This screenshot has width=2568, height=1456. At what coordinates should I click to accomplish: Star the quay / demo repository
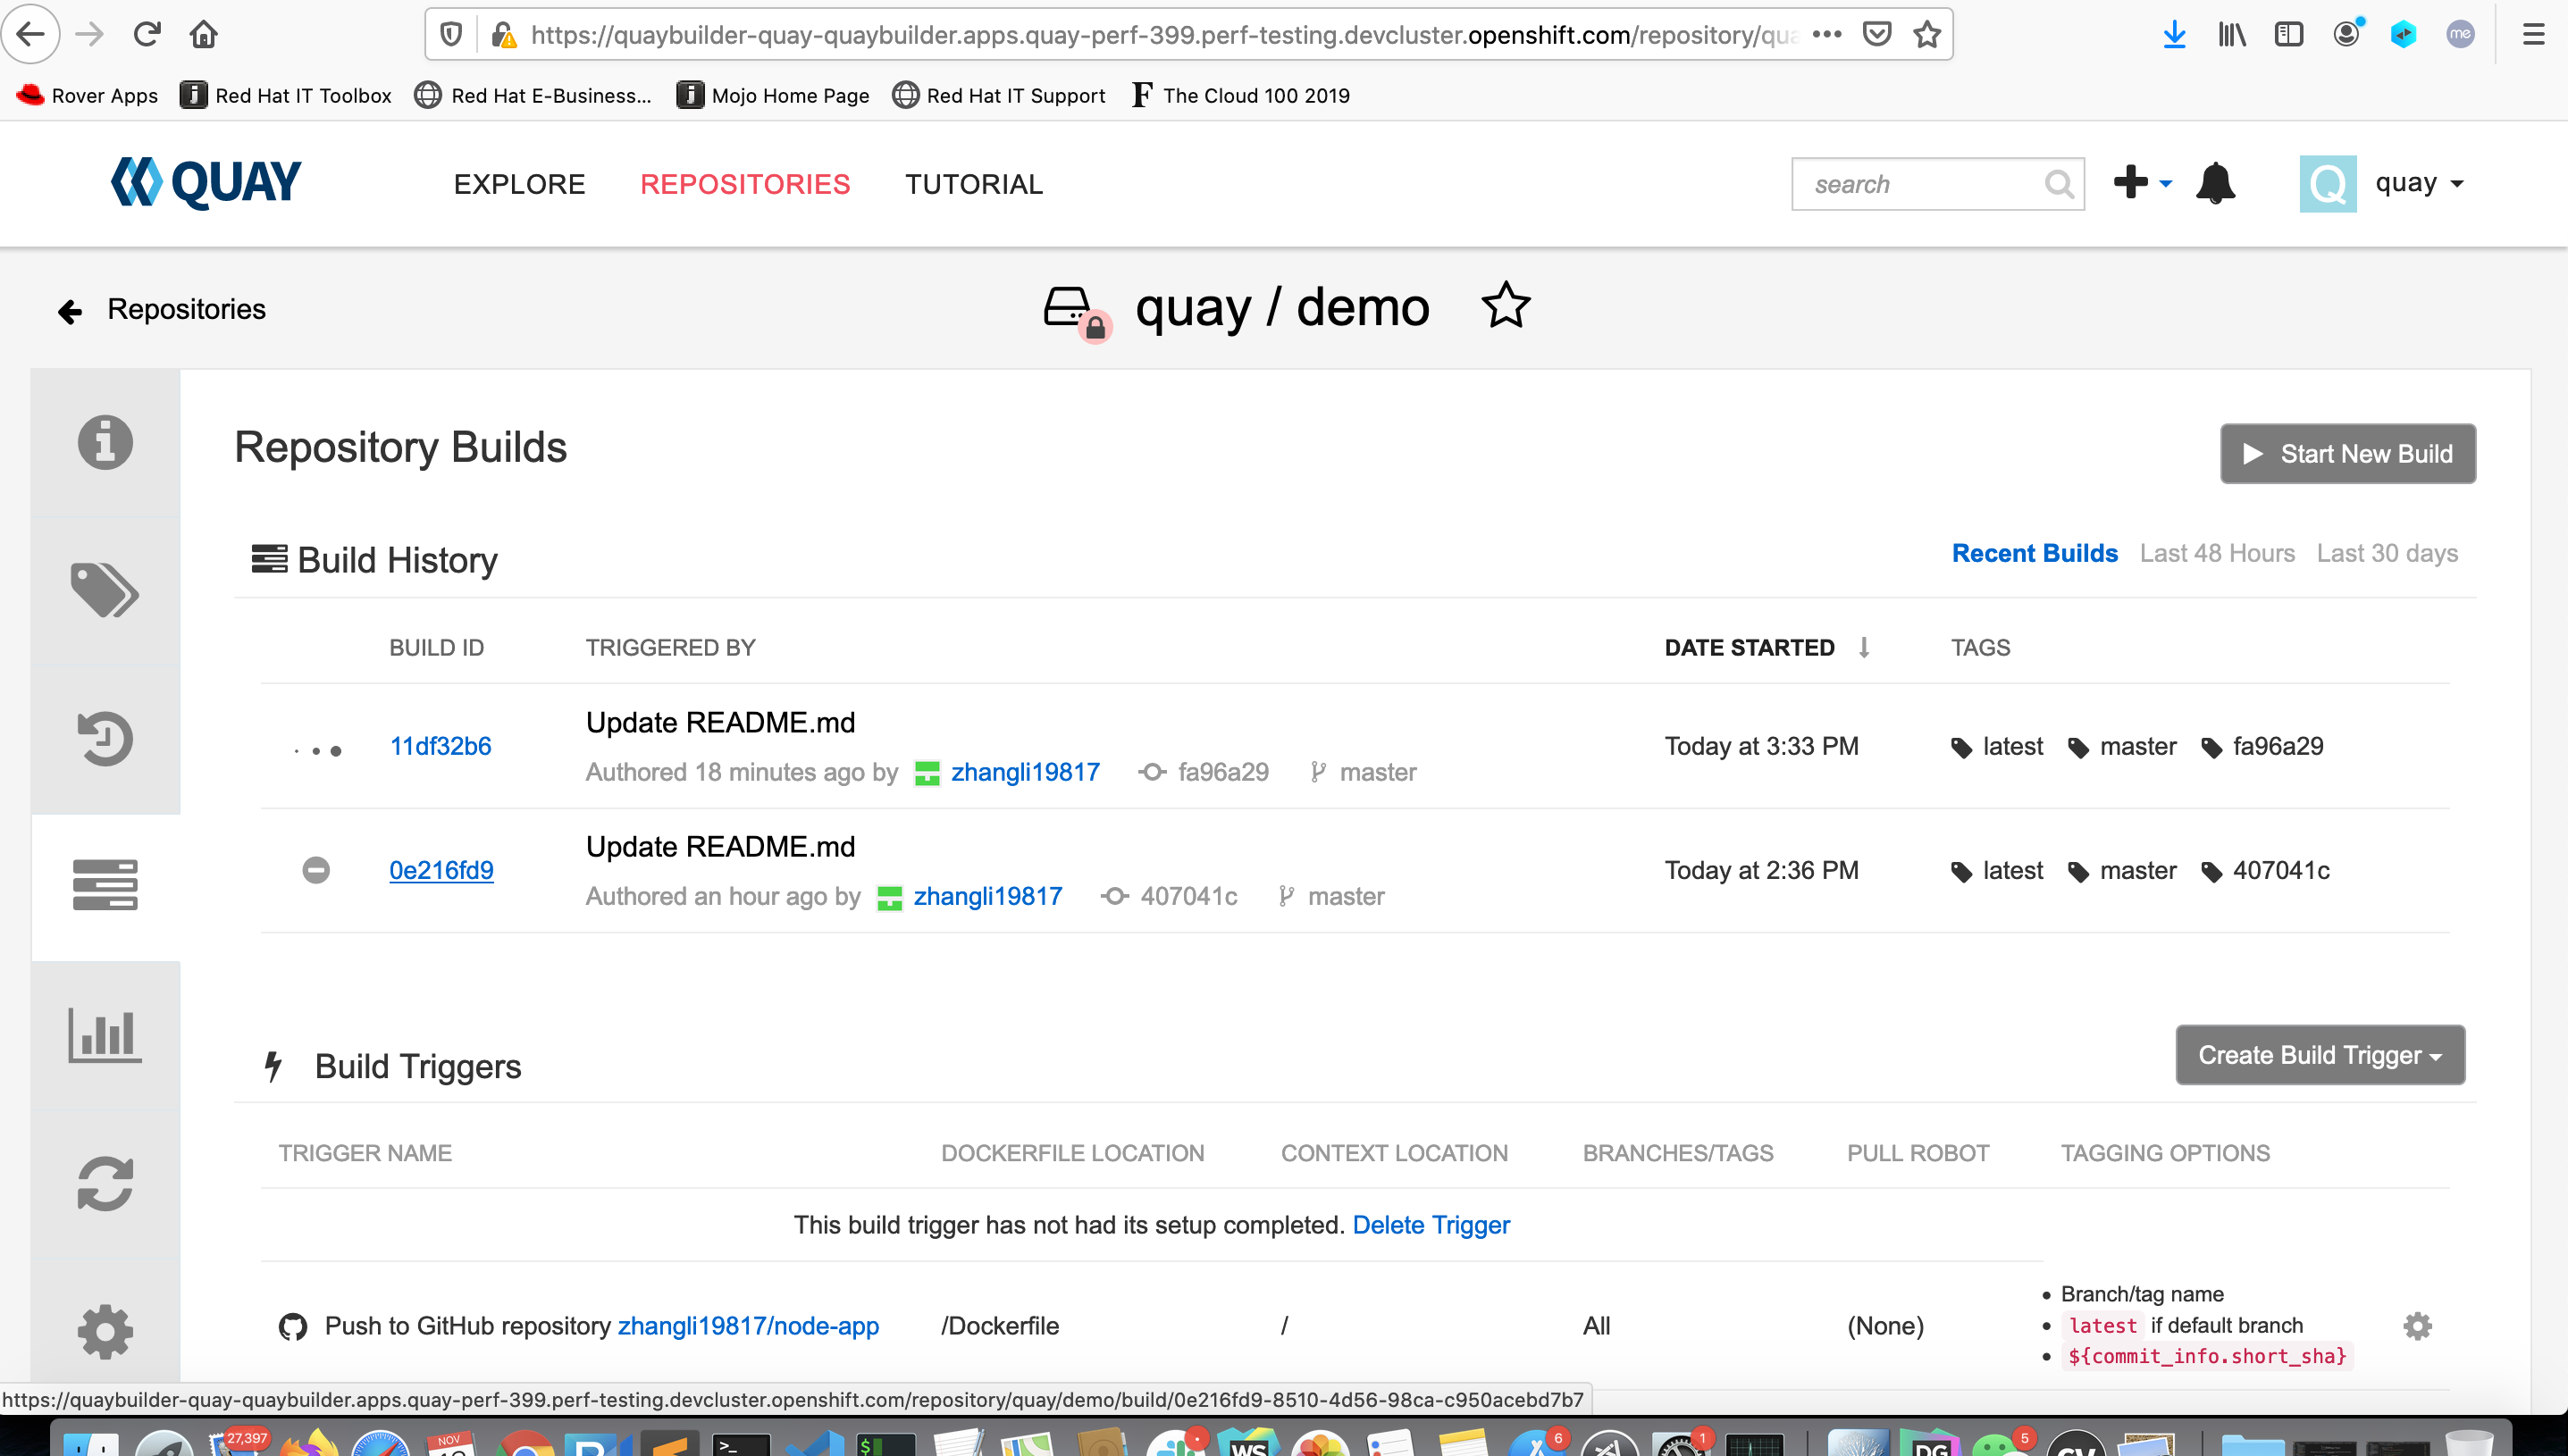[1505, 306]
